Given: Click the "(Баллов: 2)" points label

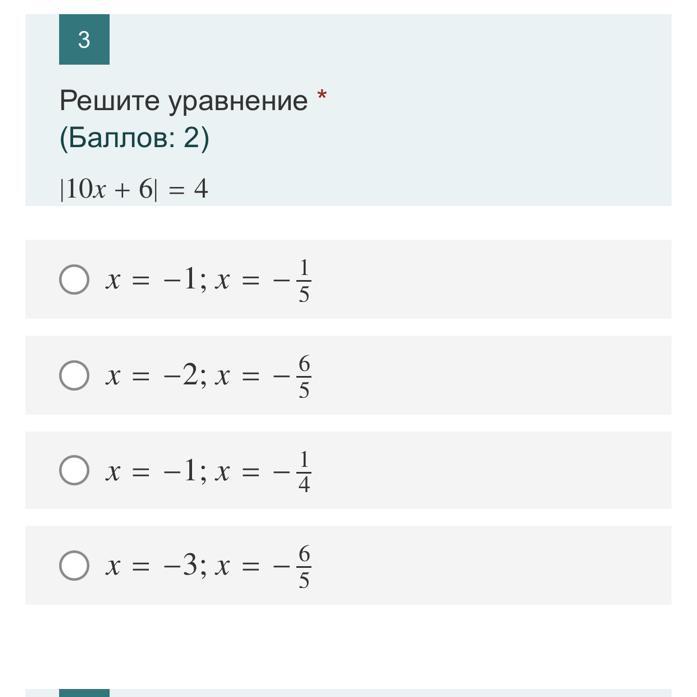Looking at the screenshot, I should pos(134,138).
